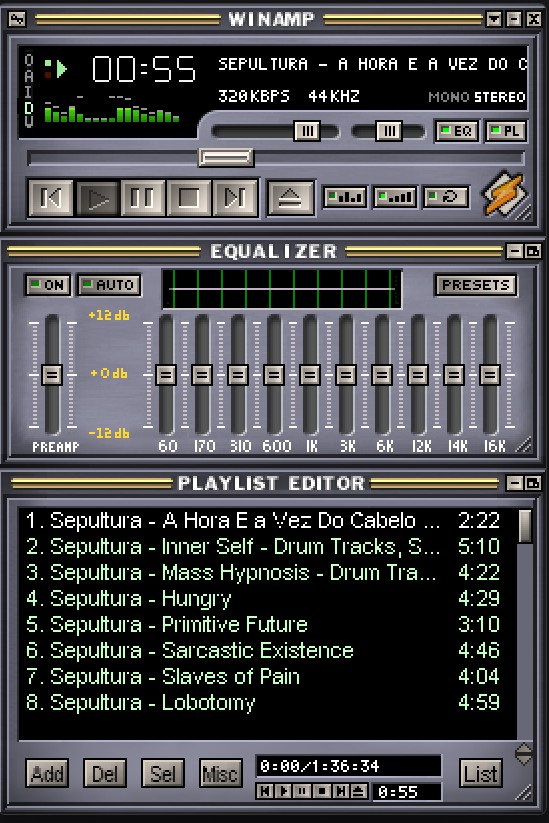
Task: Click the volume slider handle
Action: (307, 131)
